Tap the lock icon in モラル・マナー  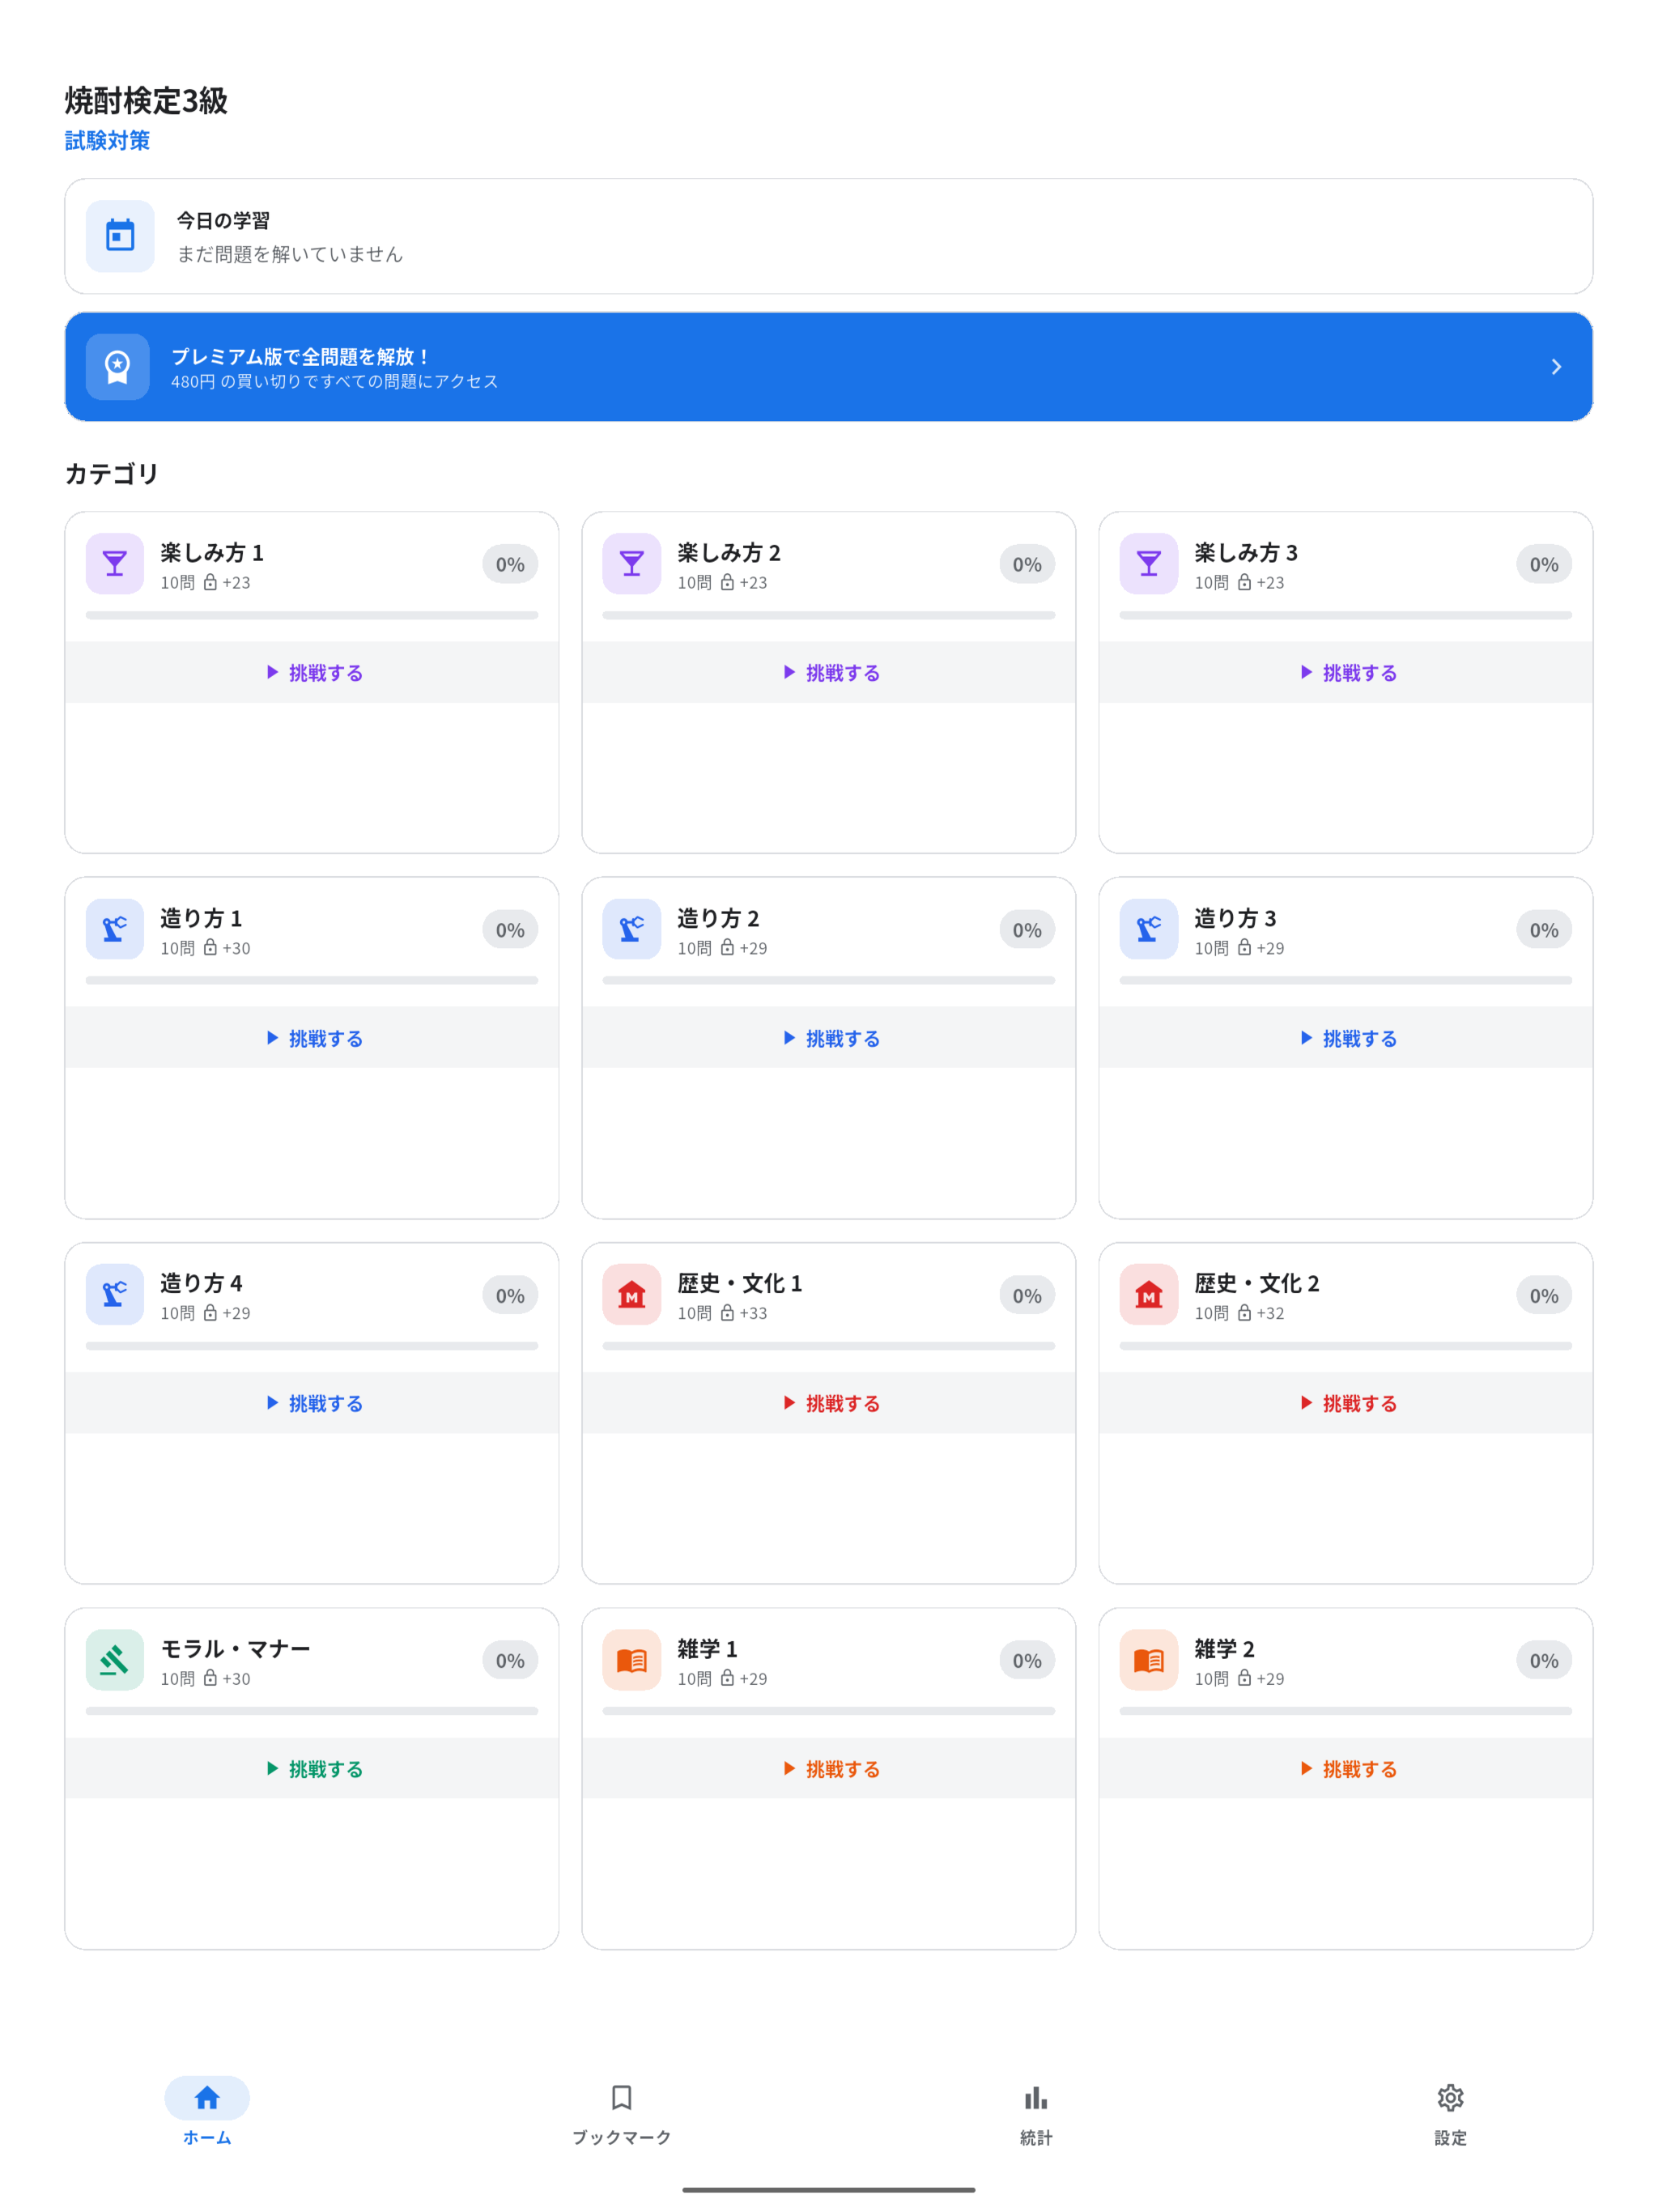210,1678
